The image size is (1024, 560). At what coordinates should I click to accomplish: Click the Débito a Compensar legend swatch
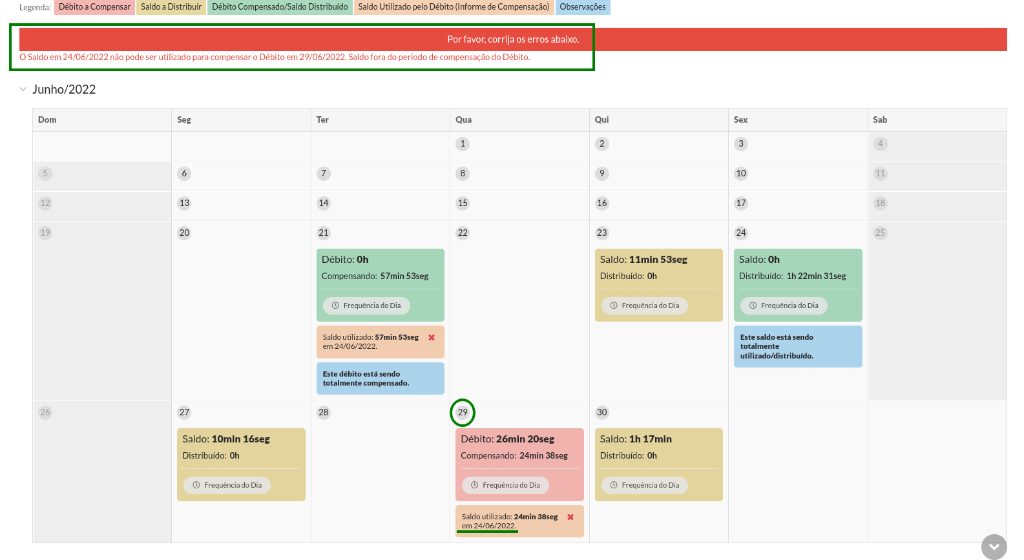click(94, 7)
